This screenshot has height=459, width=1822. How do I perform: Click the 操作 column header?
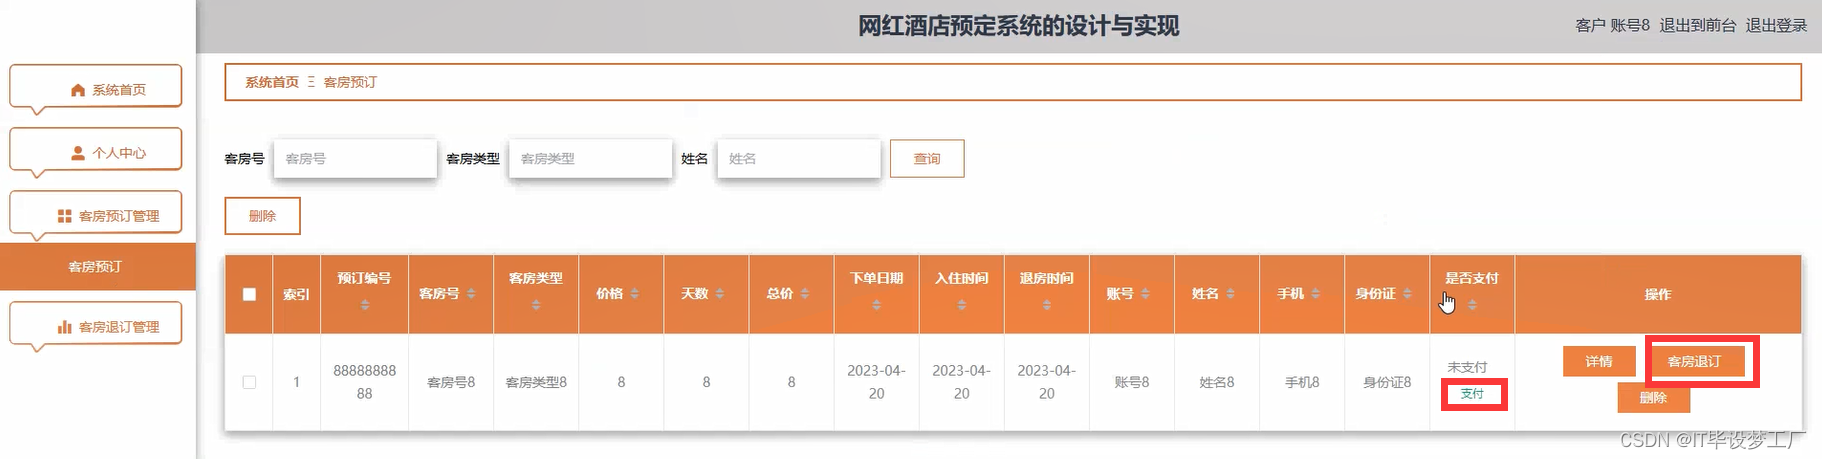coord(1658,294)
